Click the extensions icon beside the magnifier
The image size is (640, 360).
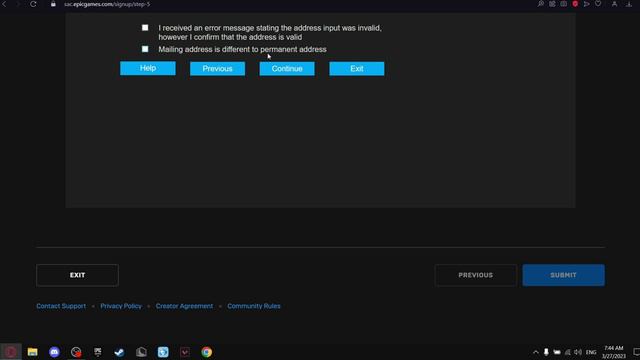552,4
